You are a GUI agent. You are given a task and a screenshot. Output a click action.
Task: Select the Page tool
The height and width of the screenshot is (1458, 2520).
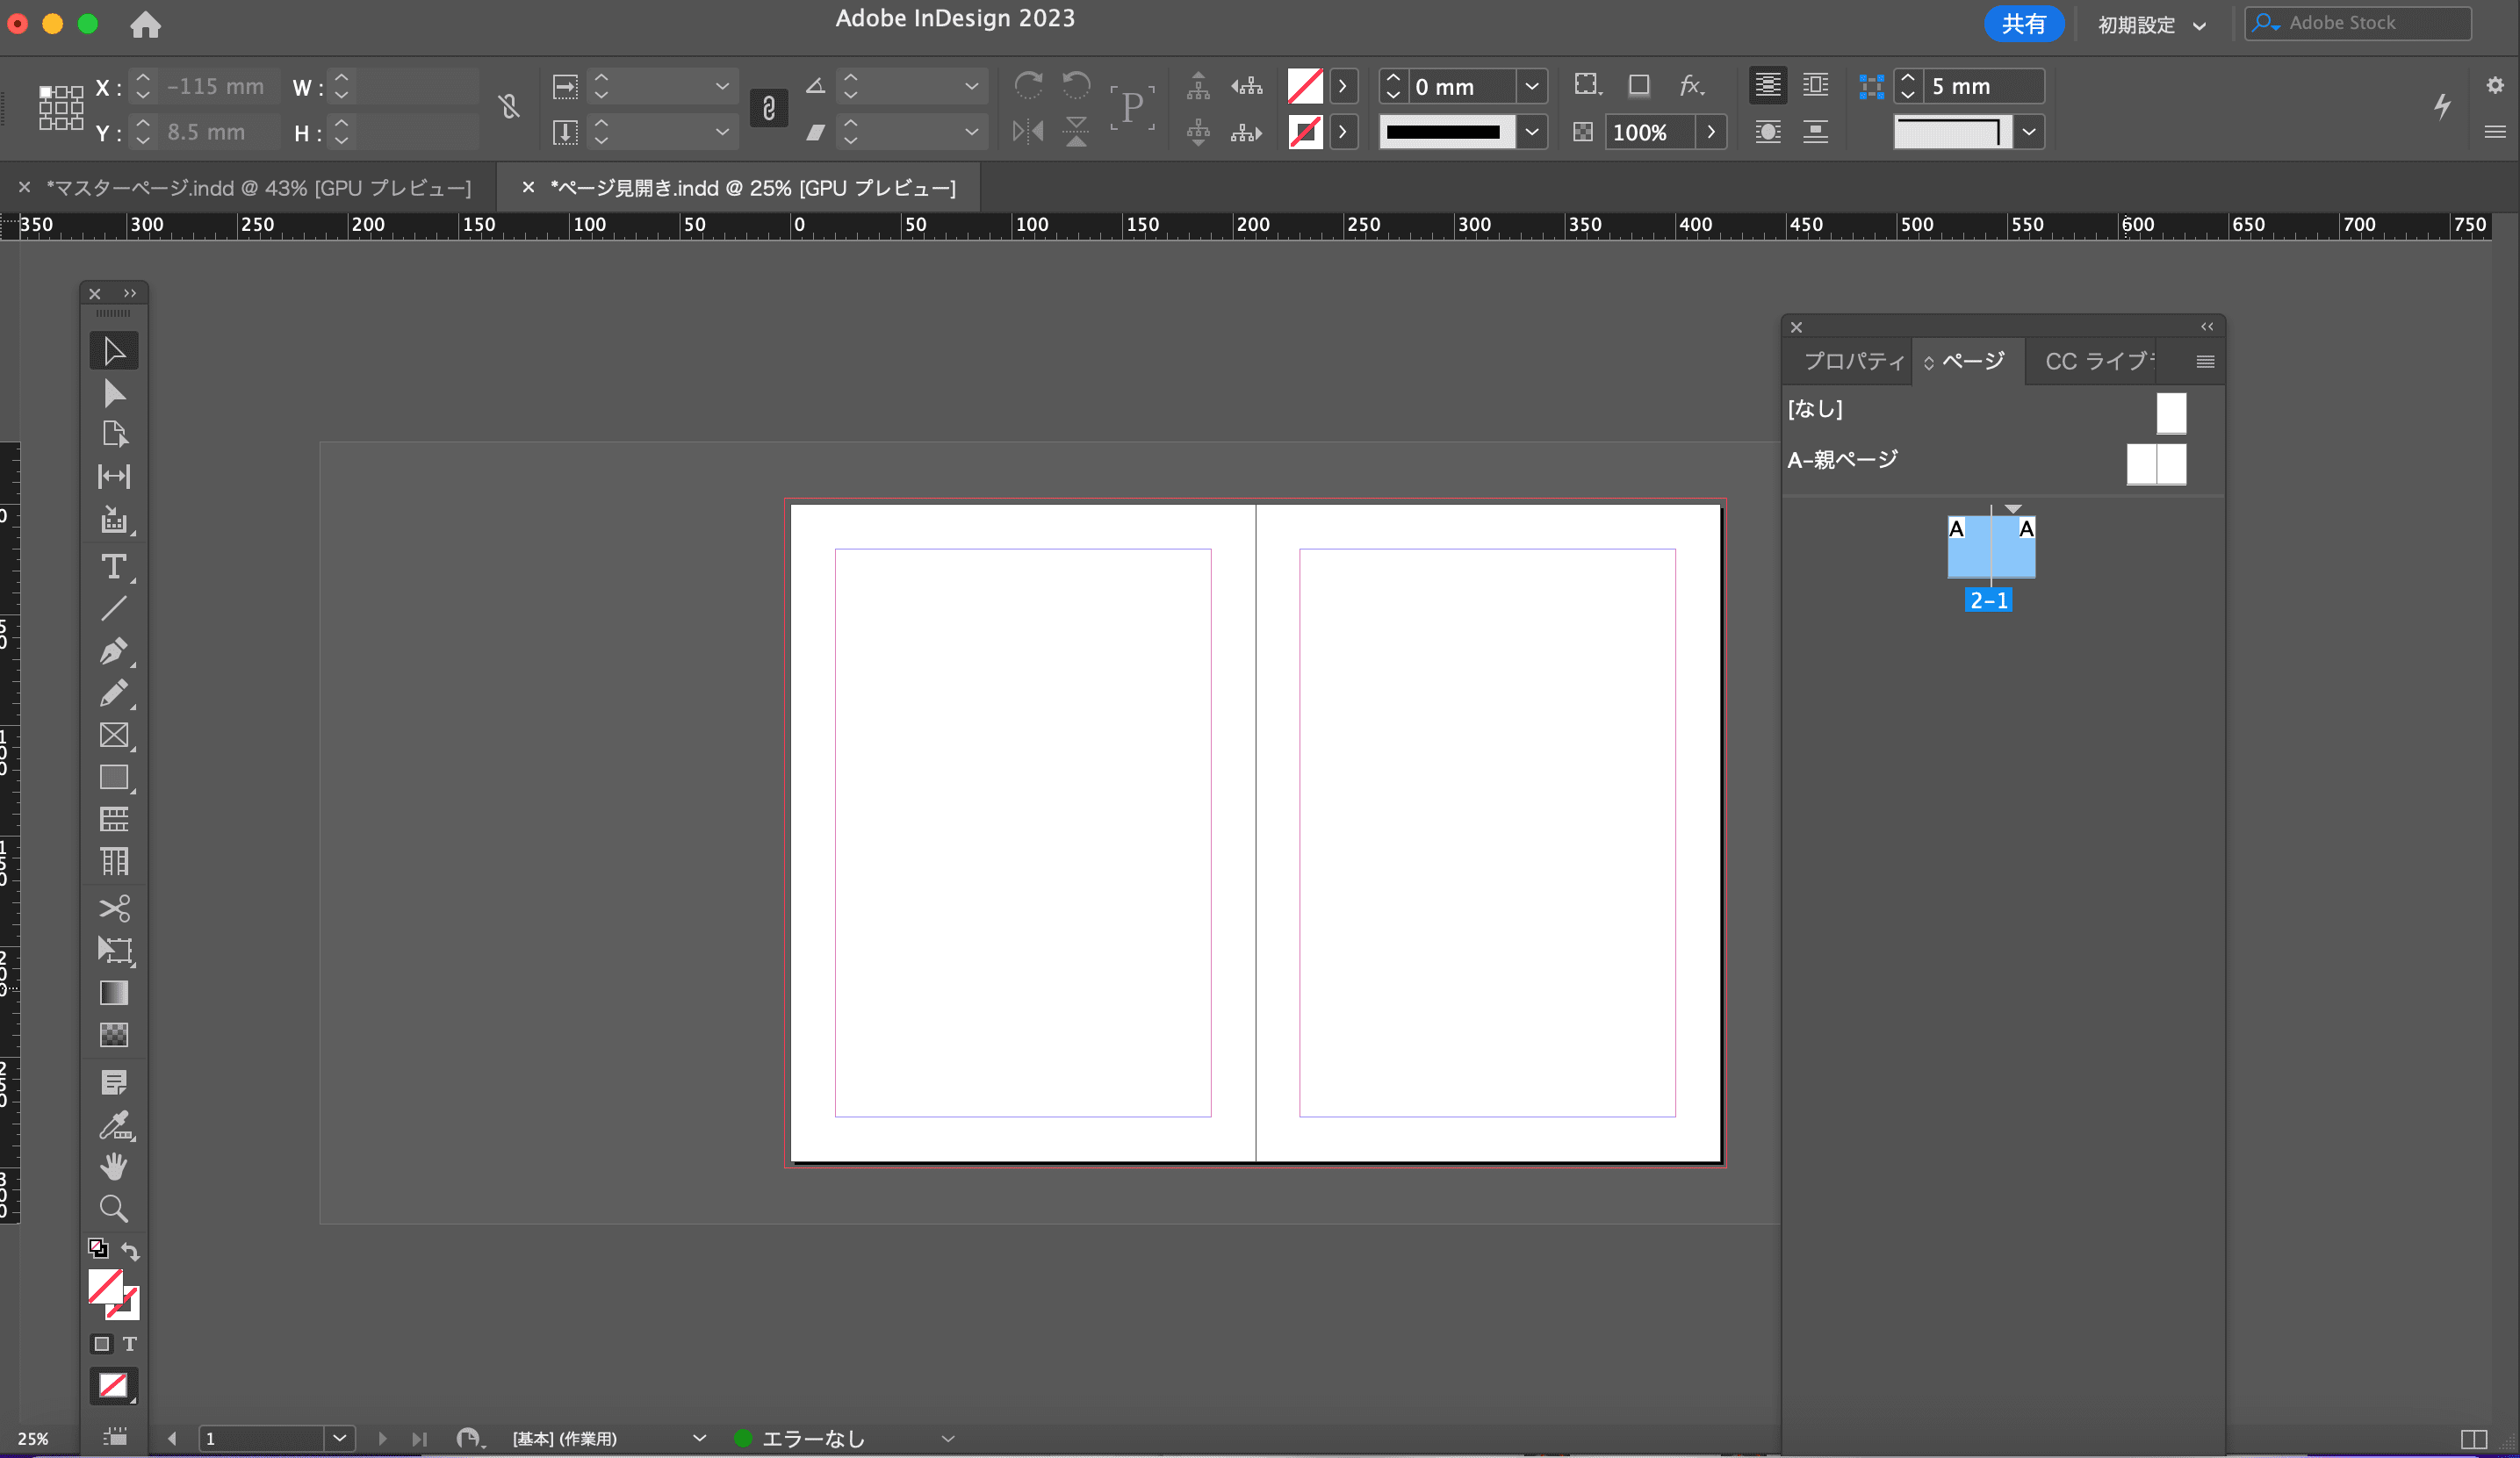114,434
